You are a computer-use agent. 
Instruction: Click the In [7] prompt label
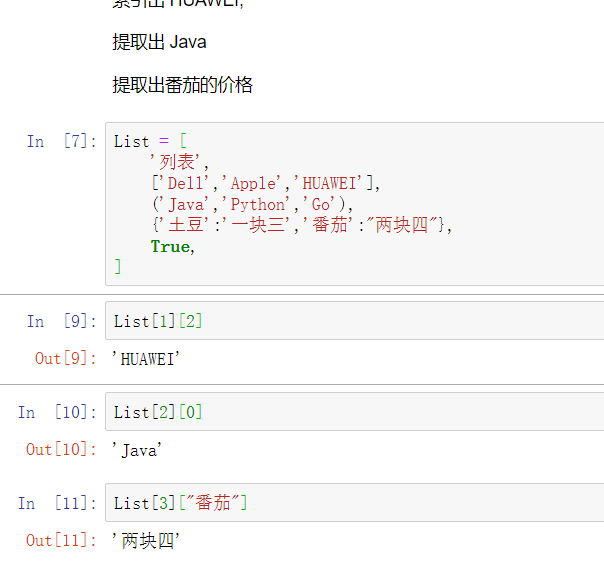coord(62,142)
